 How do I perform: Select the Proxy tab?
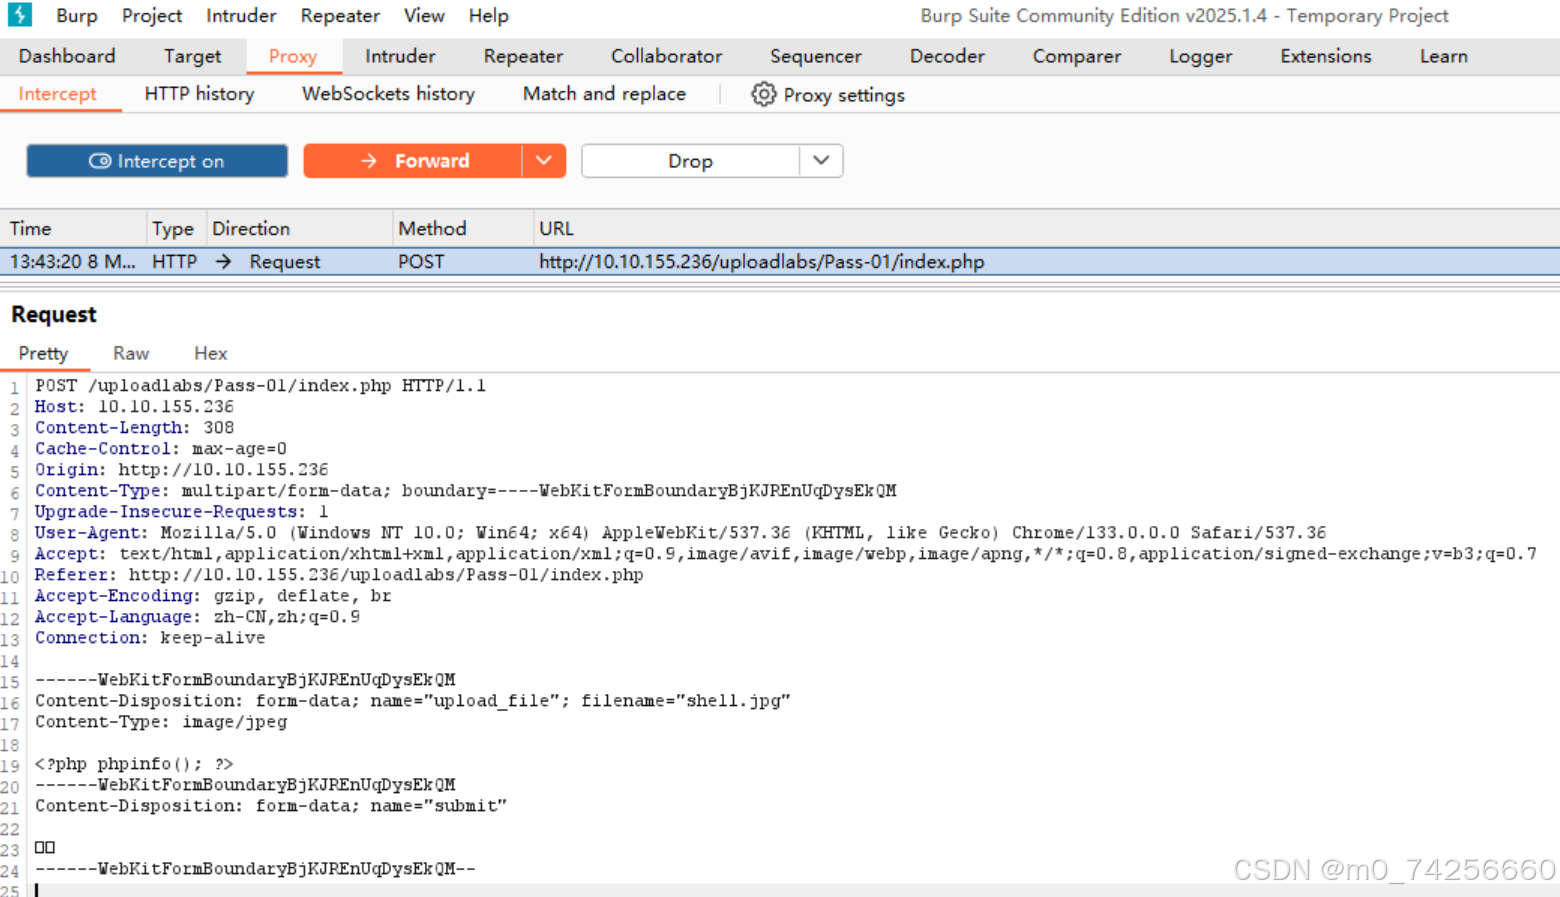(293, 56)
